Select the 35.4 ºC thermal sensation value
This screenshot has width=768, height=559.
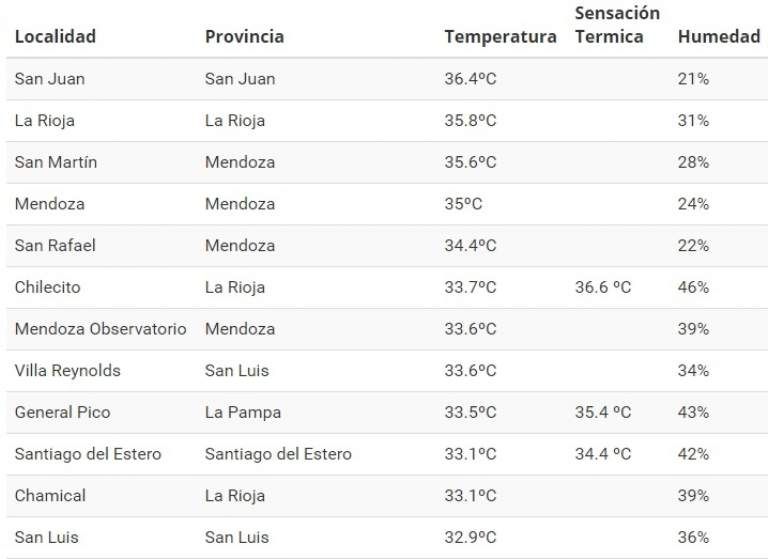603,412
